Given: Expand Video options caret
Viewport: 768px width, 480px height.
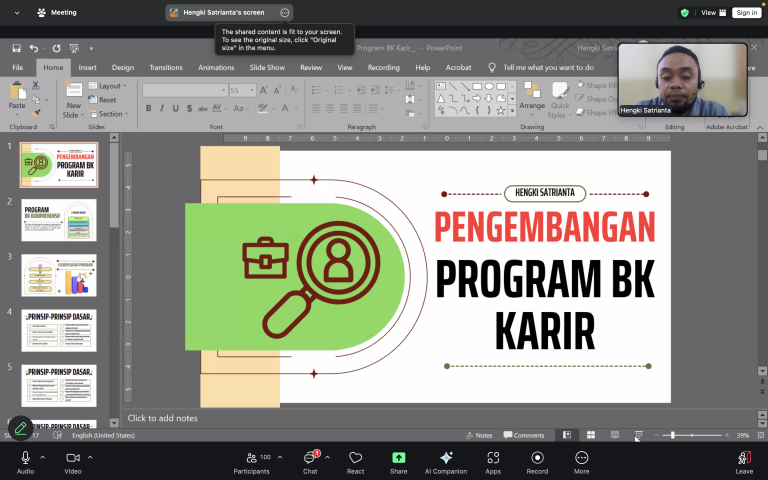Looking at the screenshot, I should pos(90,457).
